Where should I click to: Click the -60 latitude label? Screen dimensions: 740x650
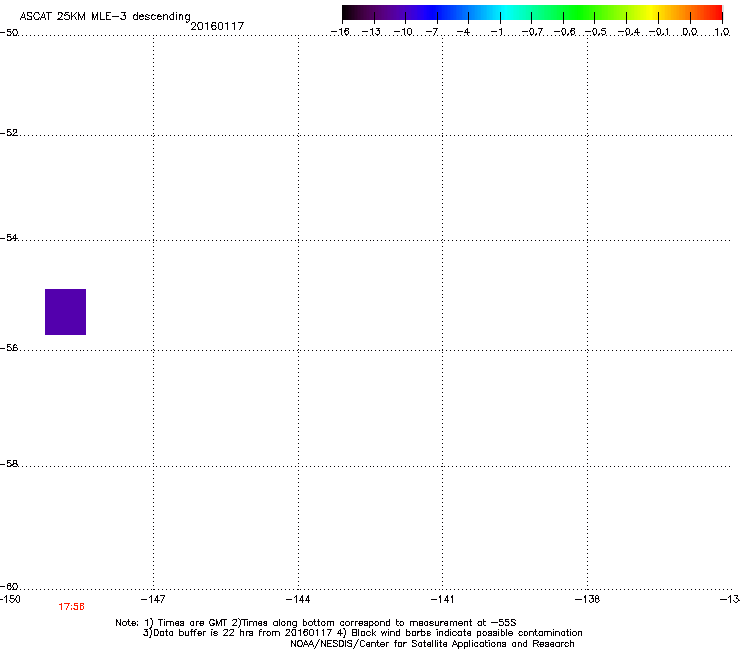pos(9,586)
